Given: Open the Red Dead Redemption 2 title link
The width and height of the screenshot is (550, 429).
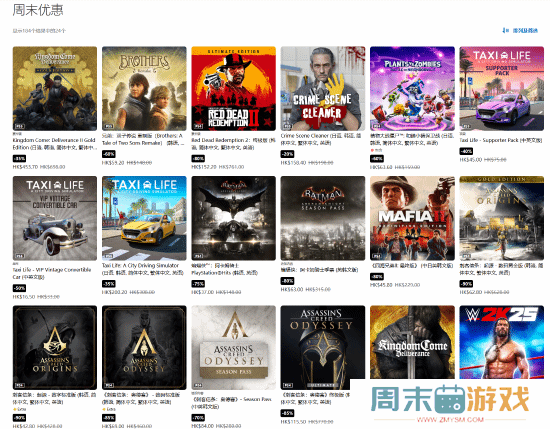Looking at the screenshot, I should 234,144.
